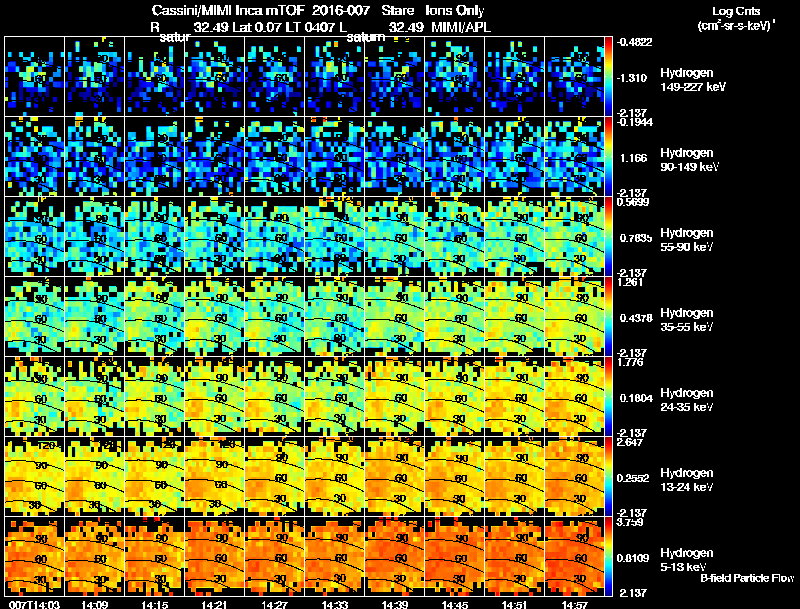Screen dimensions: 800x609
Task: Click the Cassini/MIMI Inca mTOF title text
Action: (x=229, y=10)
